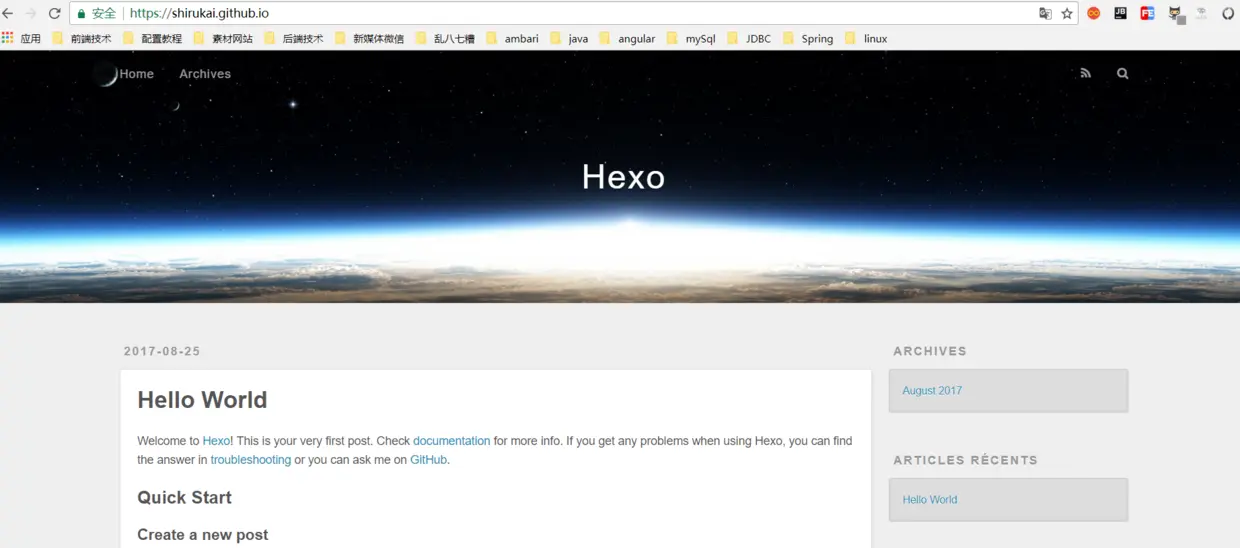Open Archives in site navigation
This screenshot has width=1240, height=548.
(205, 74)
